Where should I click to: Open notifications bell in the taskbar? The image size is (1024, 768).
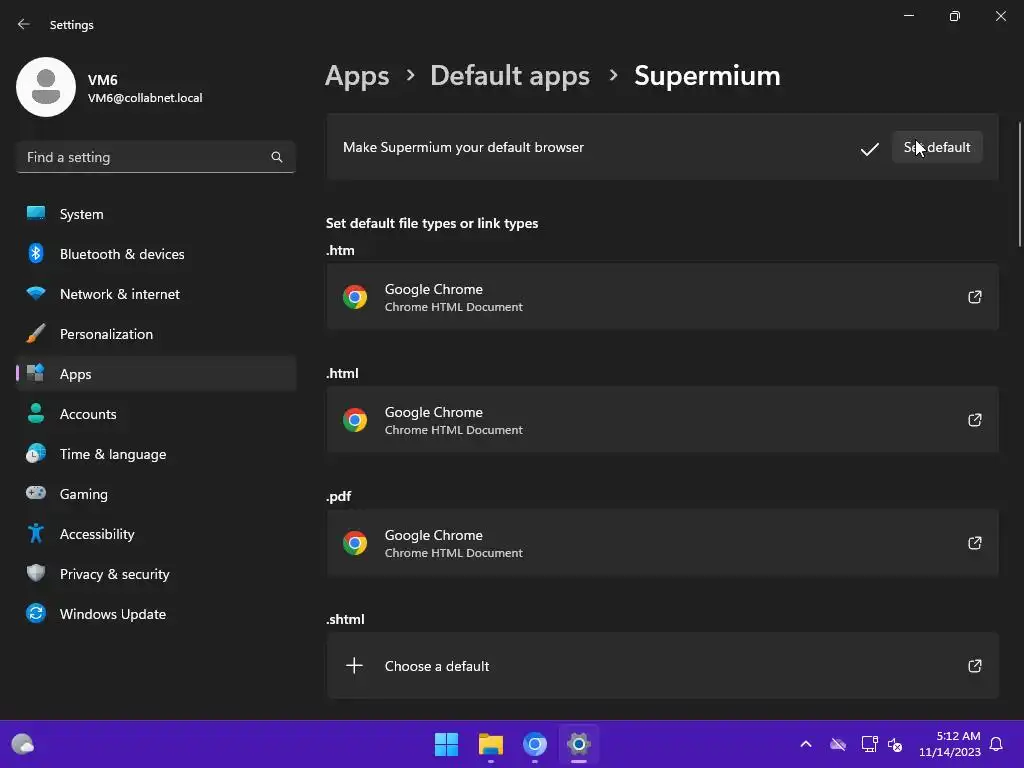pos(997,744)
